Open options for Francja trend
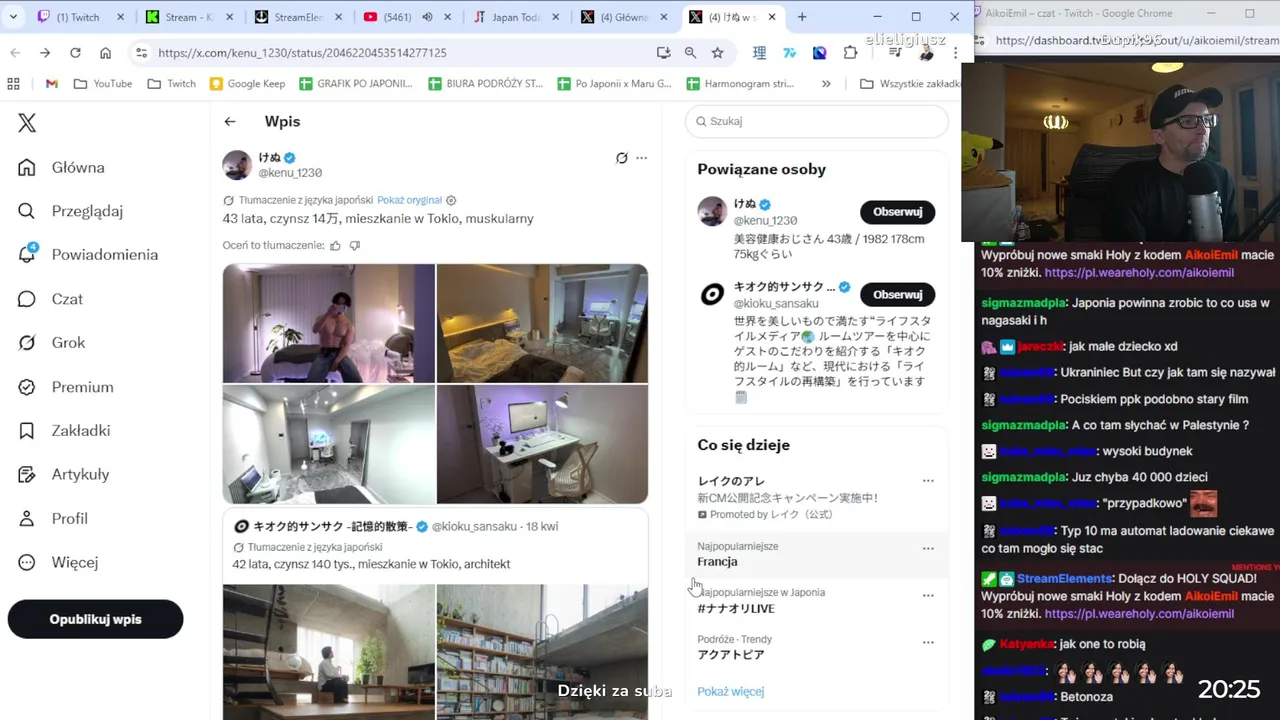Image resolution: width=1280 pixels, height=720 pixels. click(x=928, y=548)
